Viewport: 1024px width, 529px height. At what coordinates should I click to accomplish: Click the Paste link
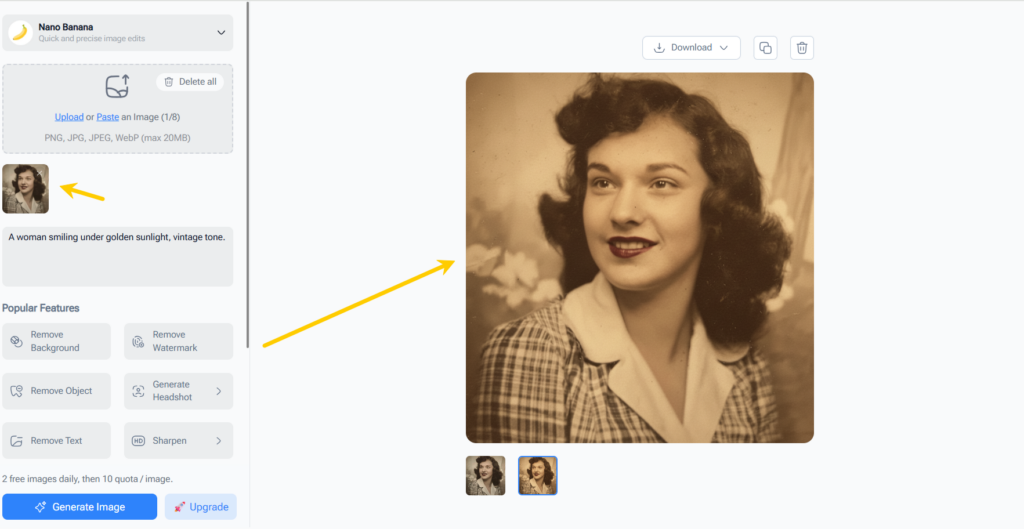pyautogui.click(x=107, y=117)
